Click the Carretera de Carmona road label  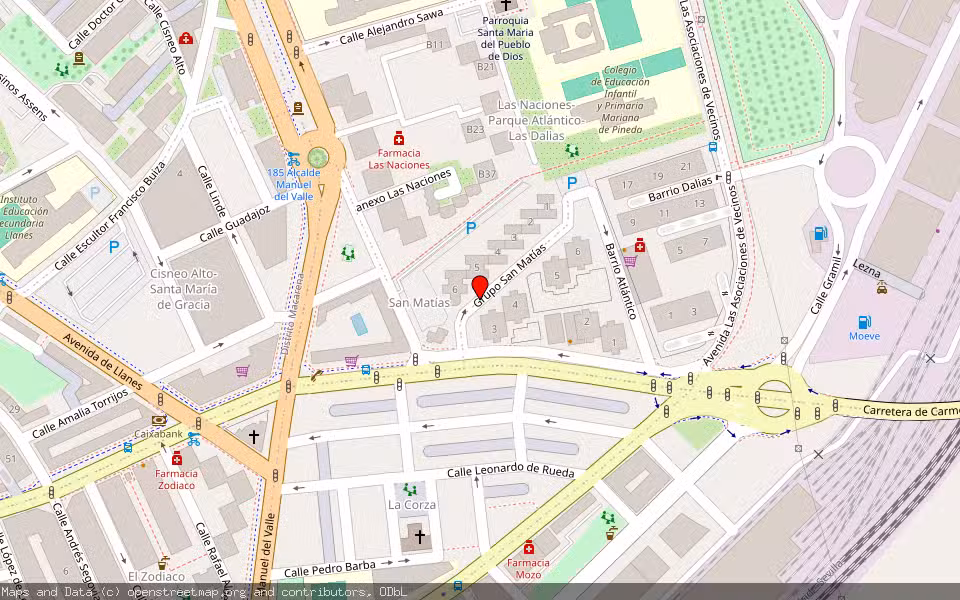(911, 411)
